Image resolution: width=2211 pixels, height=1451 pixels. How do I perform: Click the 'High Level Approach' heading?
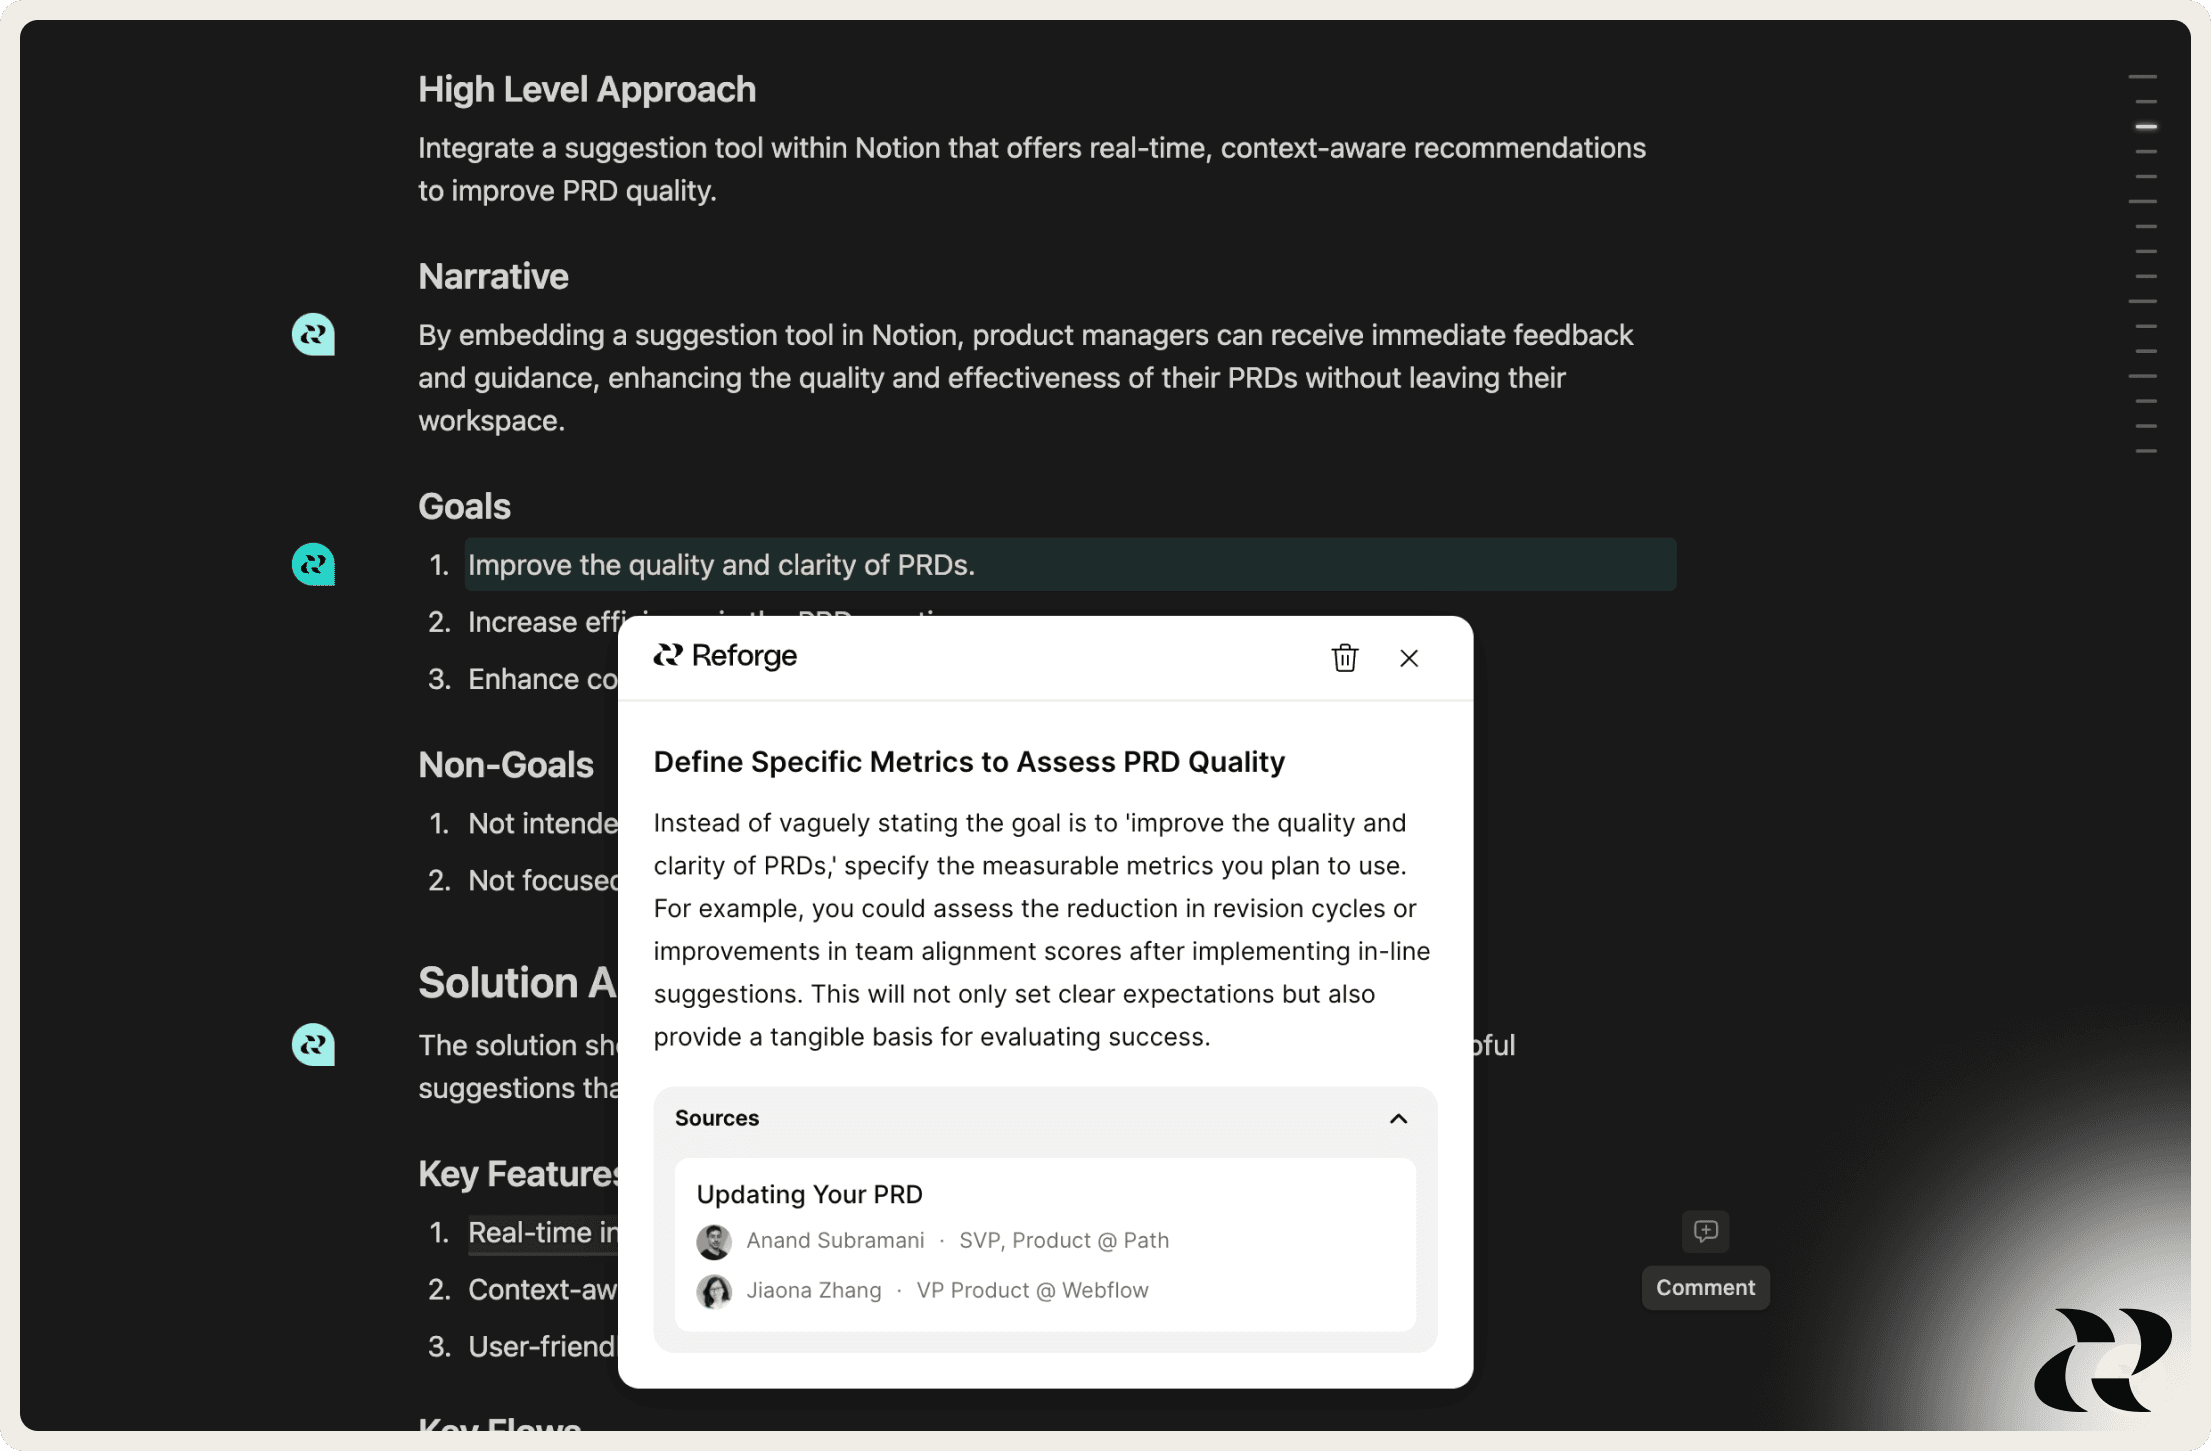click(586, 89)
